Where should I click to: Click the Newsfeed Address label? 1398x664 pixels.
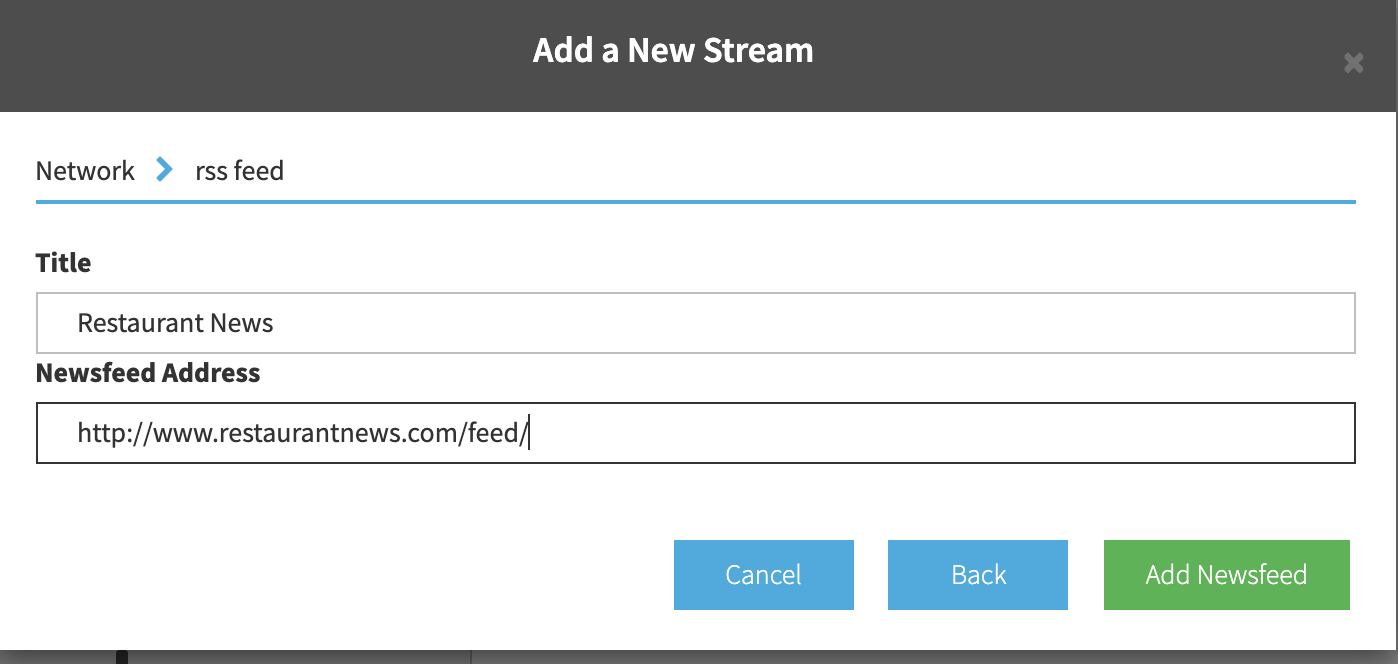click(x=148, y=373)
